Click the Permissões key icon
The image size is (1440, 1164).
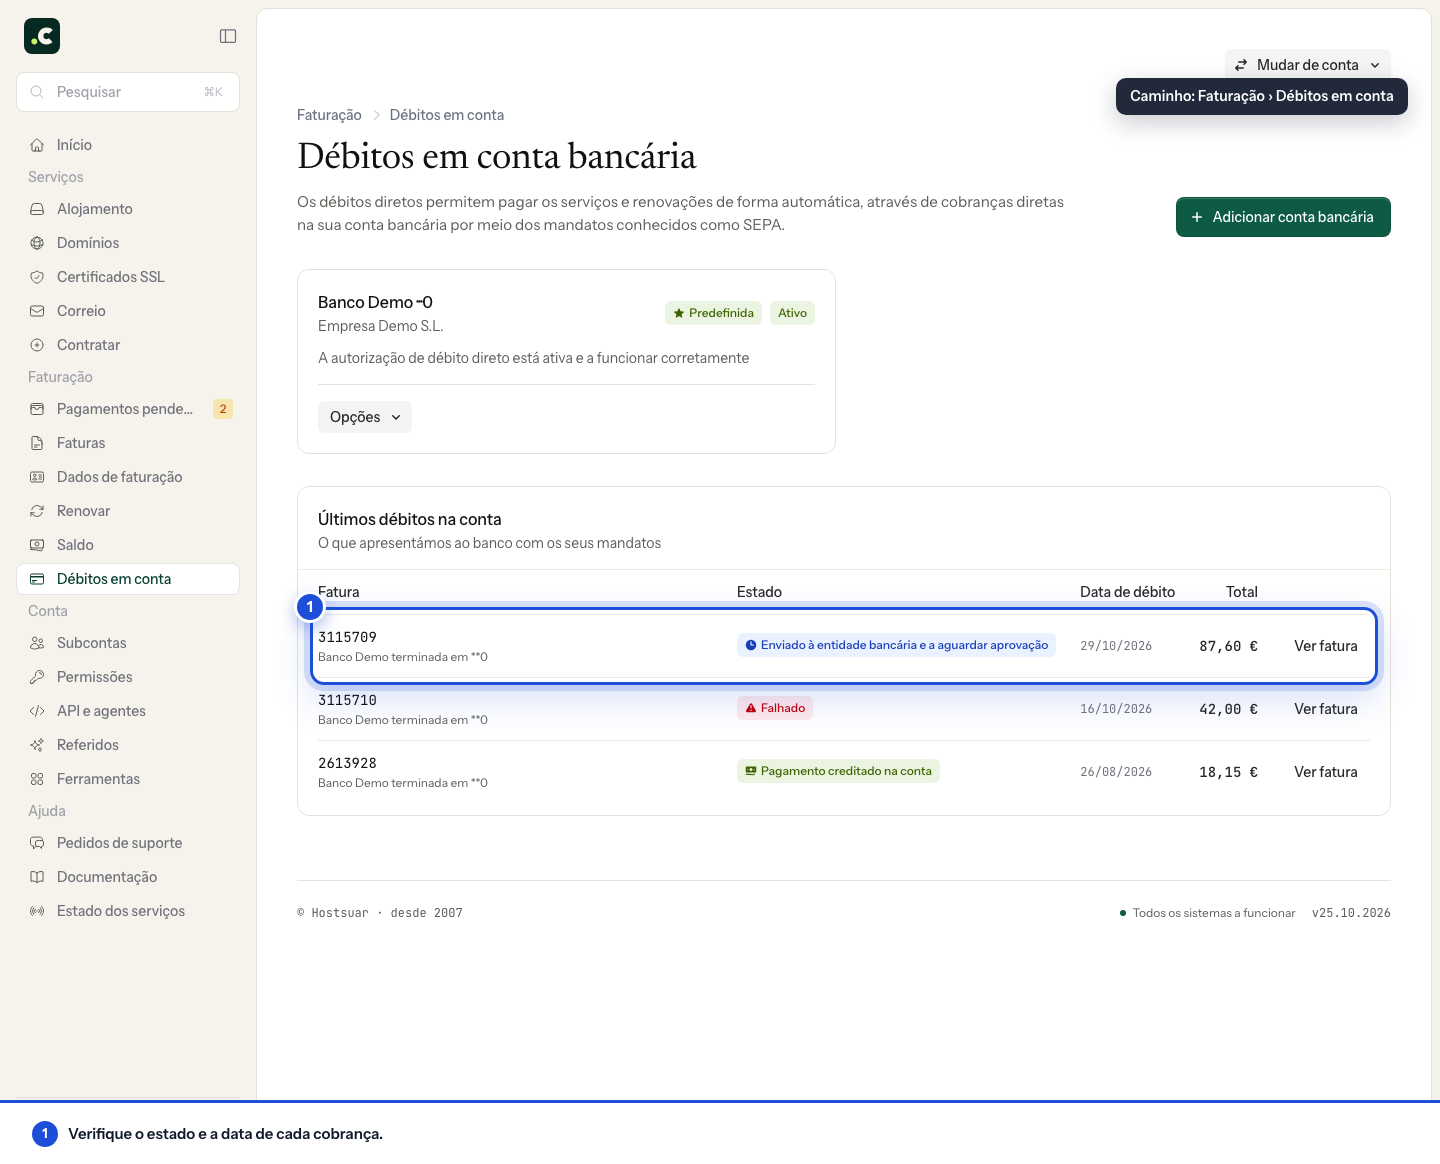click(37, 677)
